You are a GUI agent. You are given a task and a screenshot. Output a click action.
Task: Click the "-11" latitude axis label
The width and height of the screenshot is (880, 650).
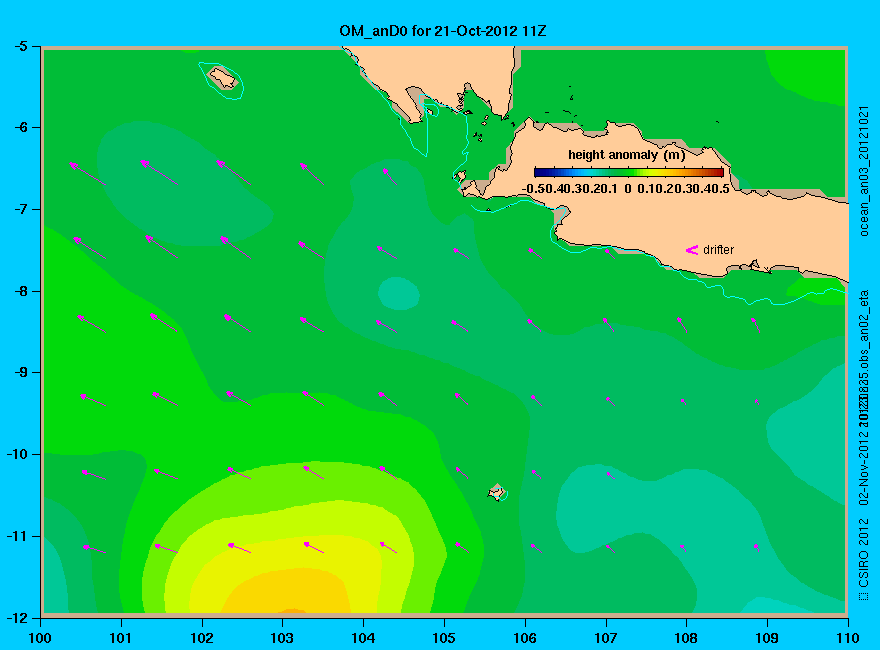[17, 536]
